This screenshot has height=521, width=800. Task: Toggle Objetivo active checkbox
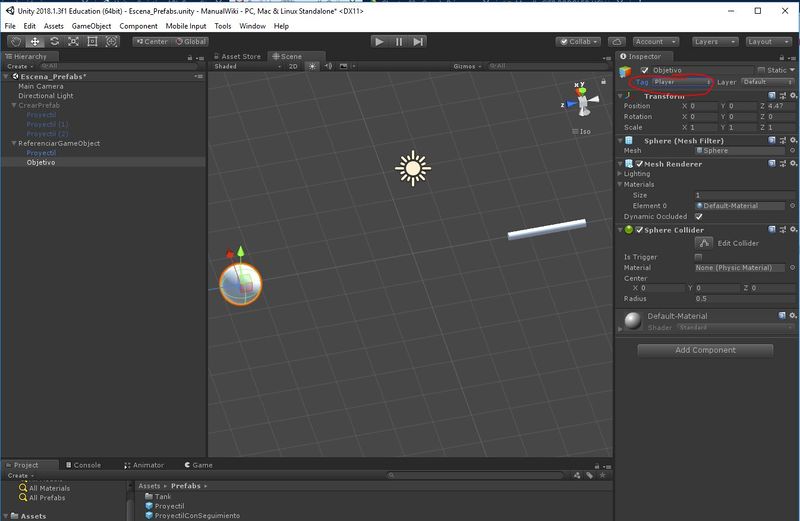[x=644, y=70]
